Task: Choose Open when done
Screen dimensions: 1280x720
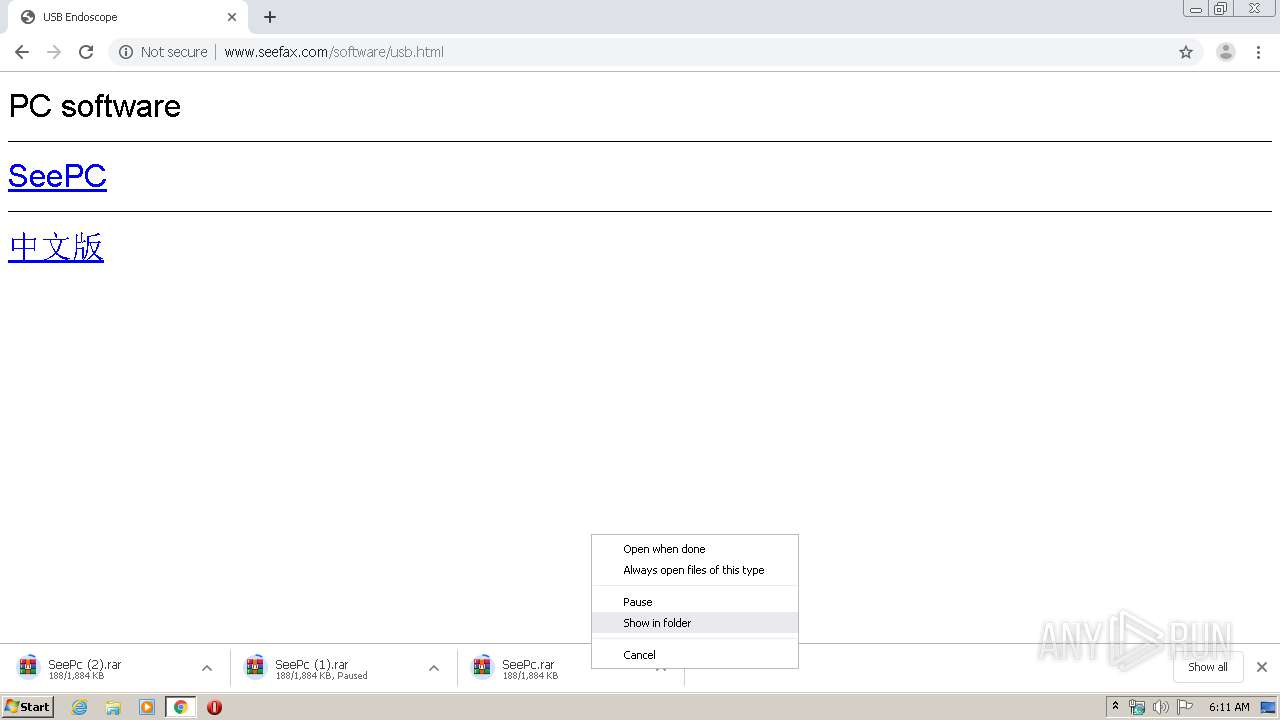Action: tap(695, 549)
